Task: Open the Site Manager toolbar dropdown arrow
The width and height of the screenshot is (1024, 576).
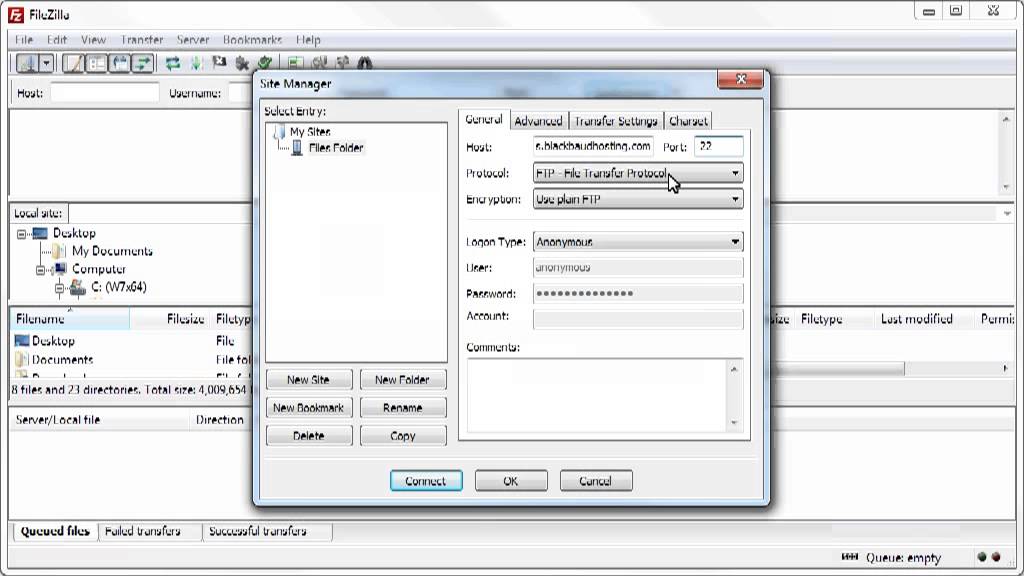Action: pyautogui.click(x=46, y=63)
